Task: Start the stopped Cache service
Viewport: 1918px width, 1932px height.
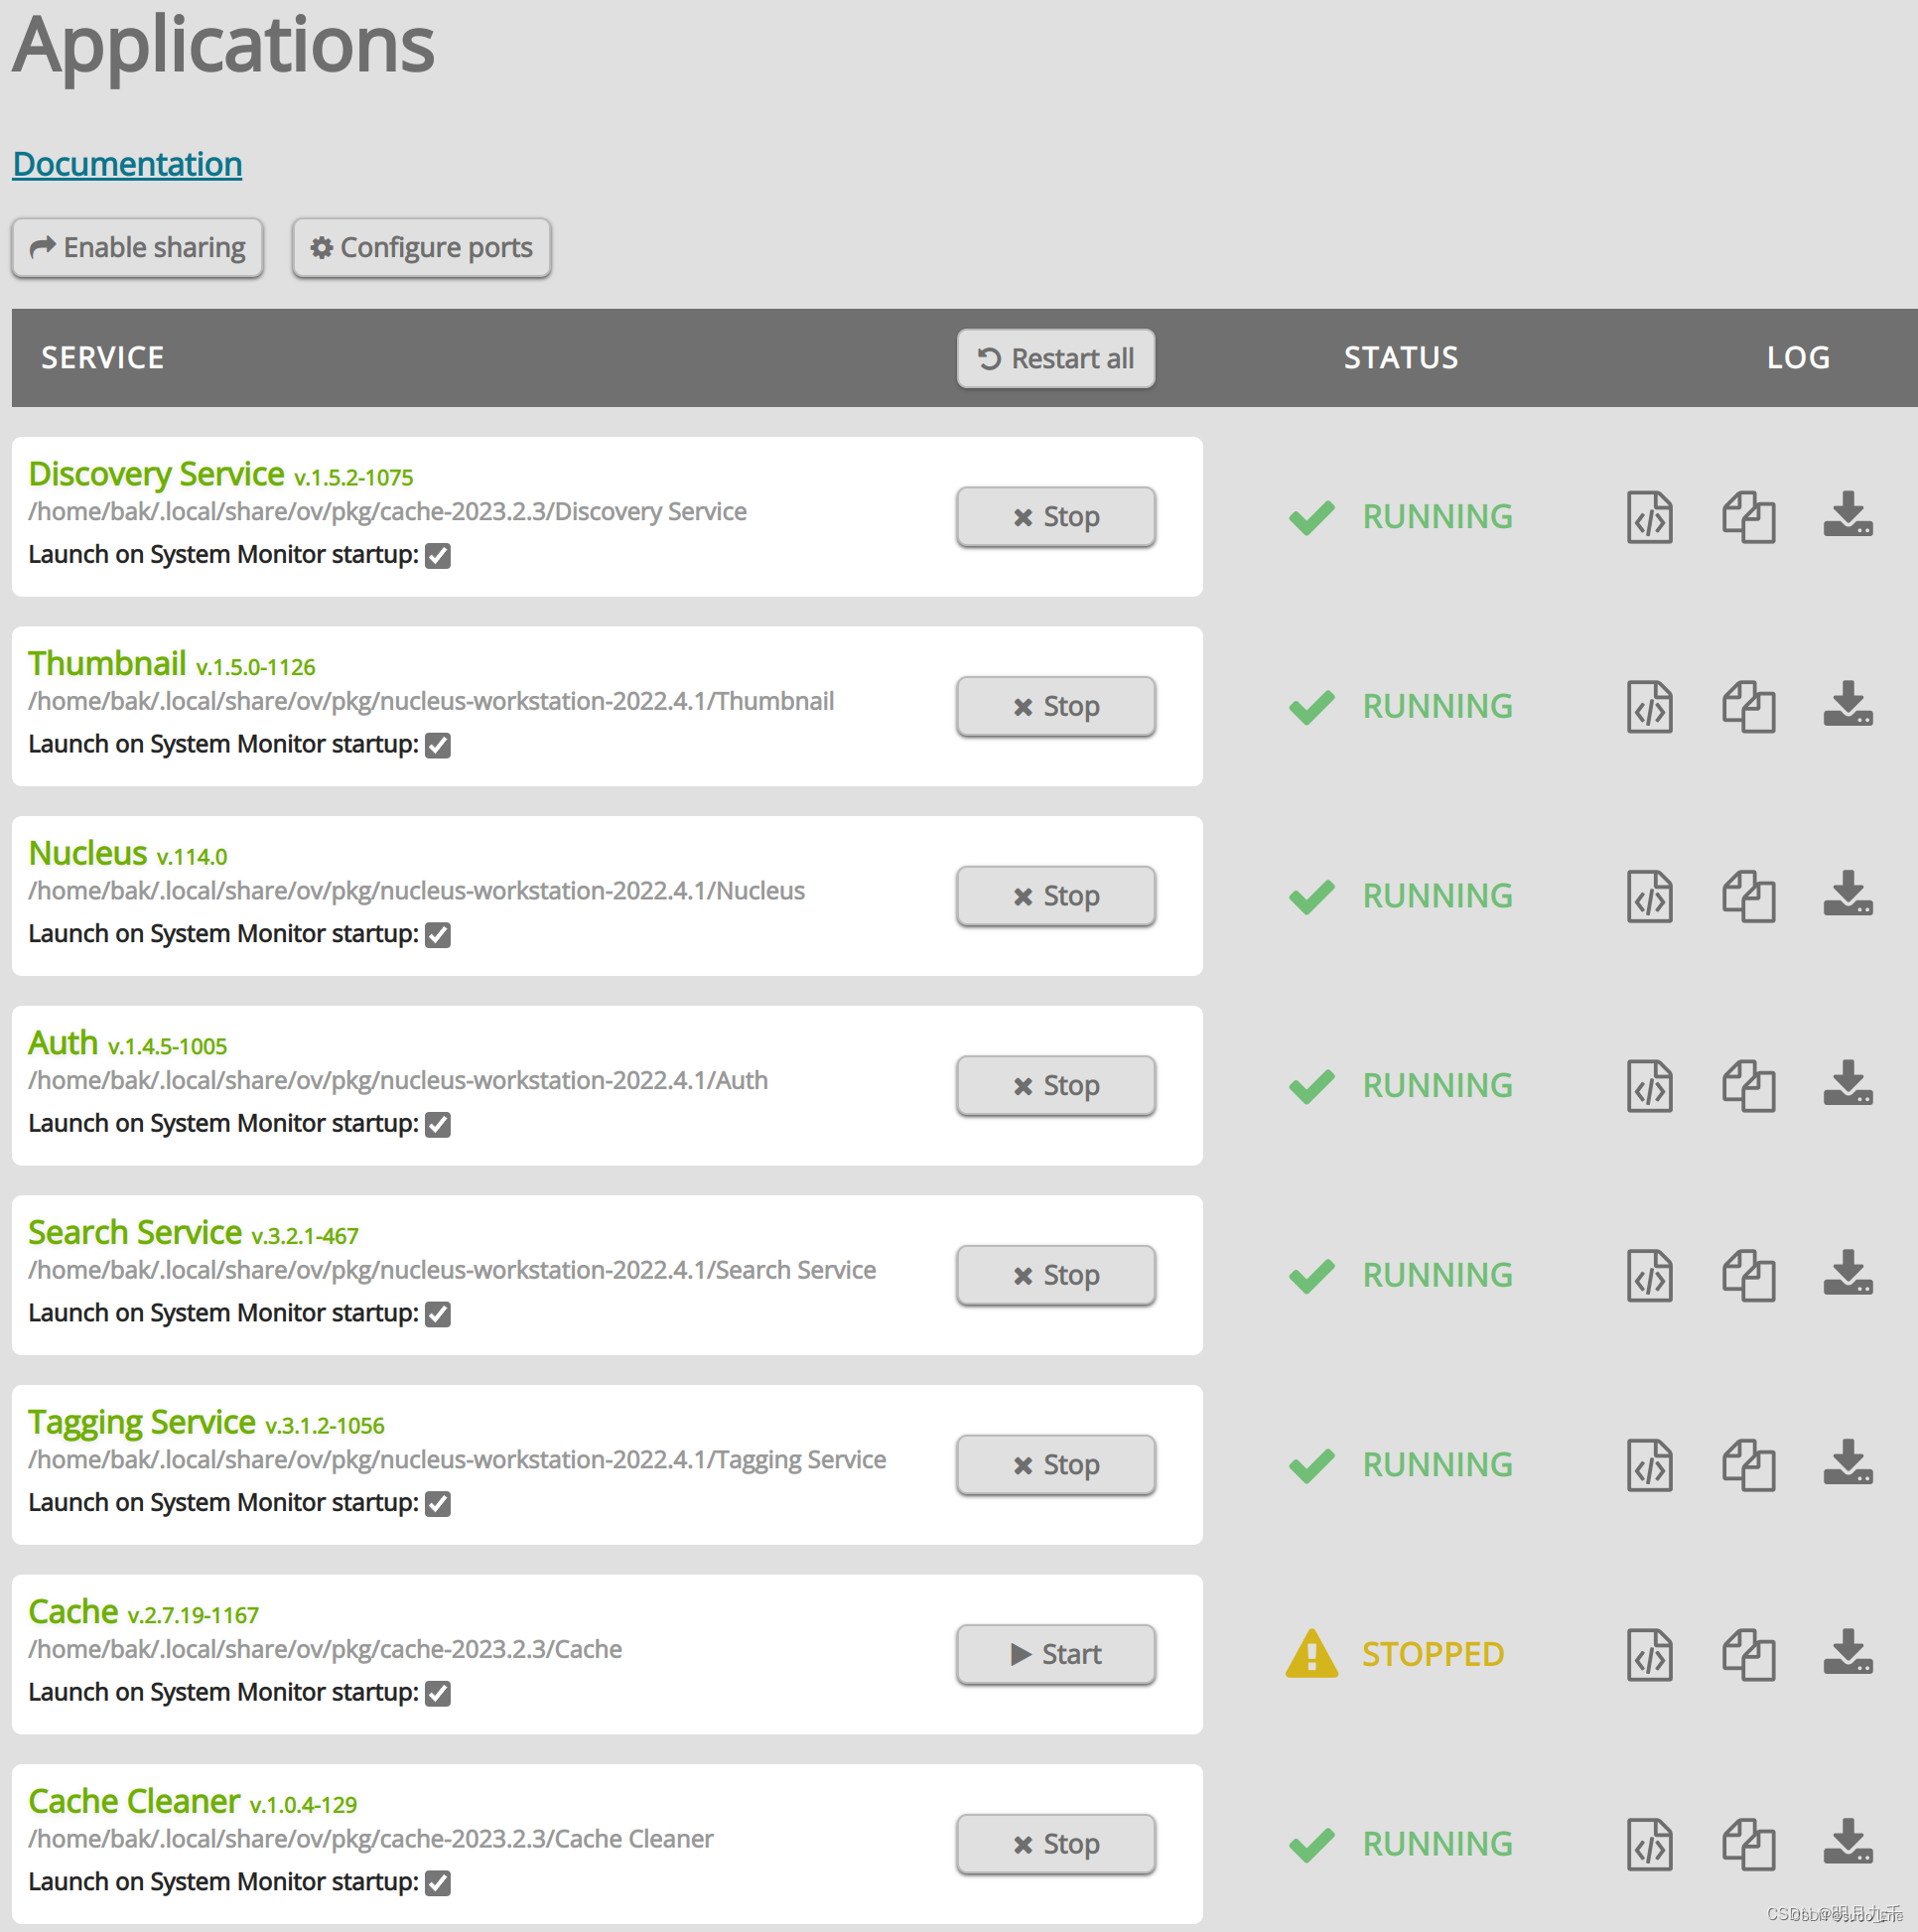Action: click(x=1055, y=1654)
